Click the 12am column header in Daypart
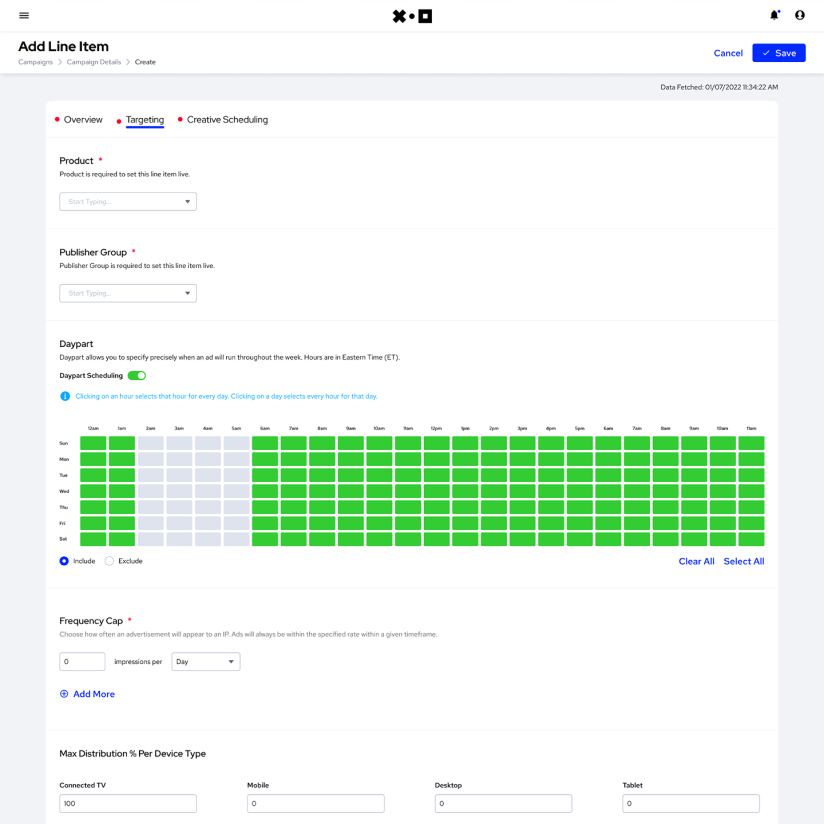The image size is (824, 824). pyautogui.click(x=93, y=428)
